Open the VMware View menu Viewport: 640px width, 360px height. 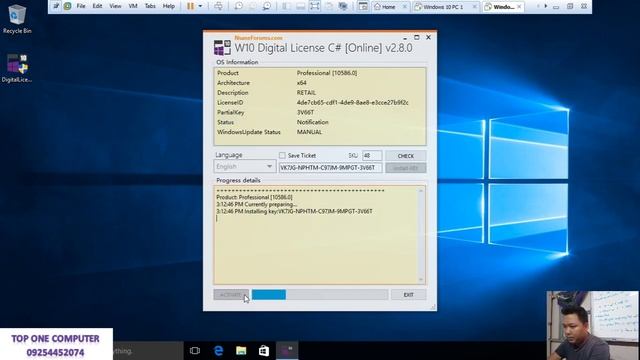click(x=115, y=6)
